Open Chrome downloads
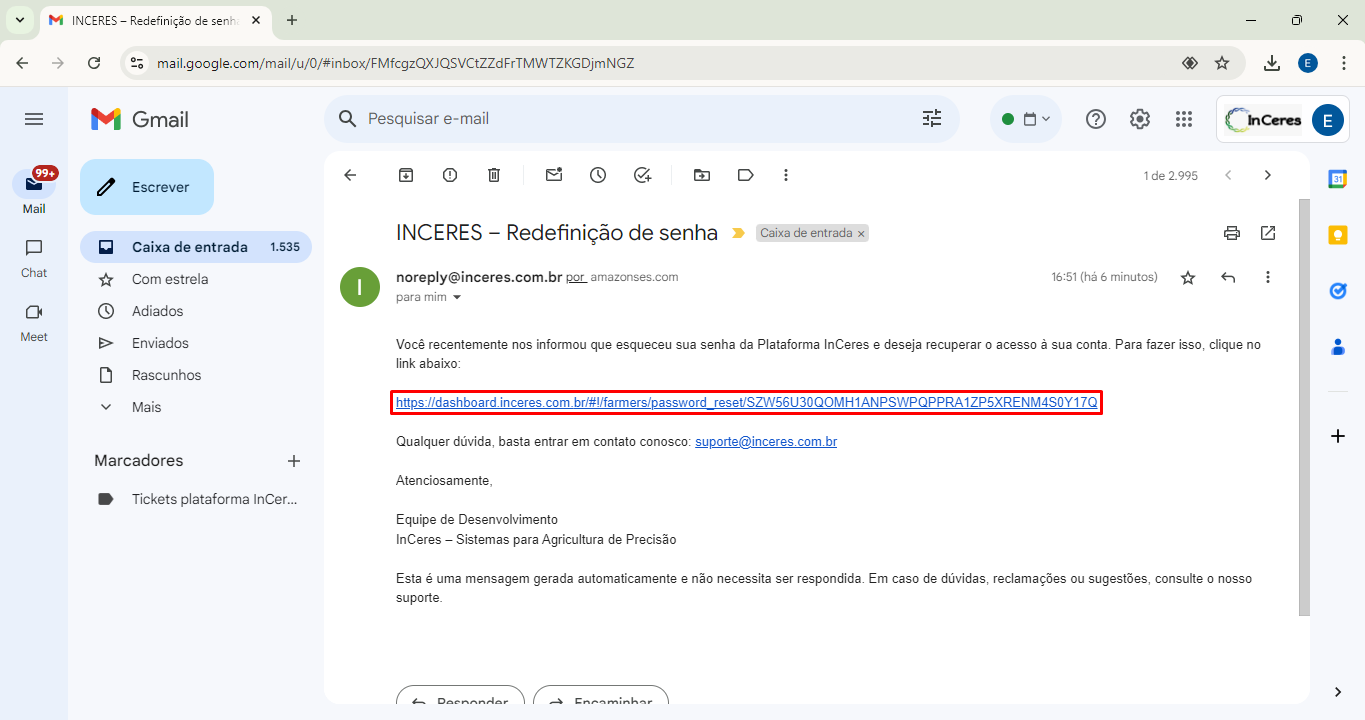The image size is (1365, 720). coord(1272,63)
